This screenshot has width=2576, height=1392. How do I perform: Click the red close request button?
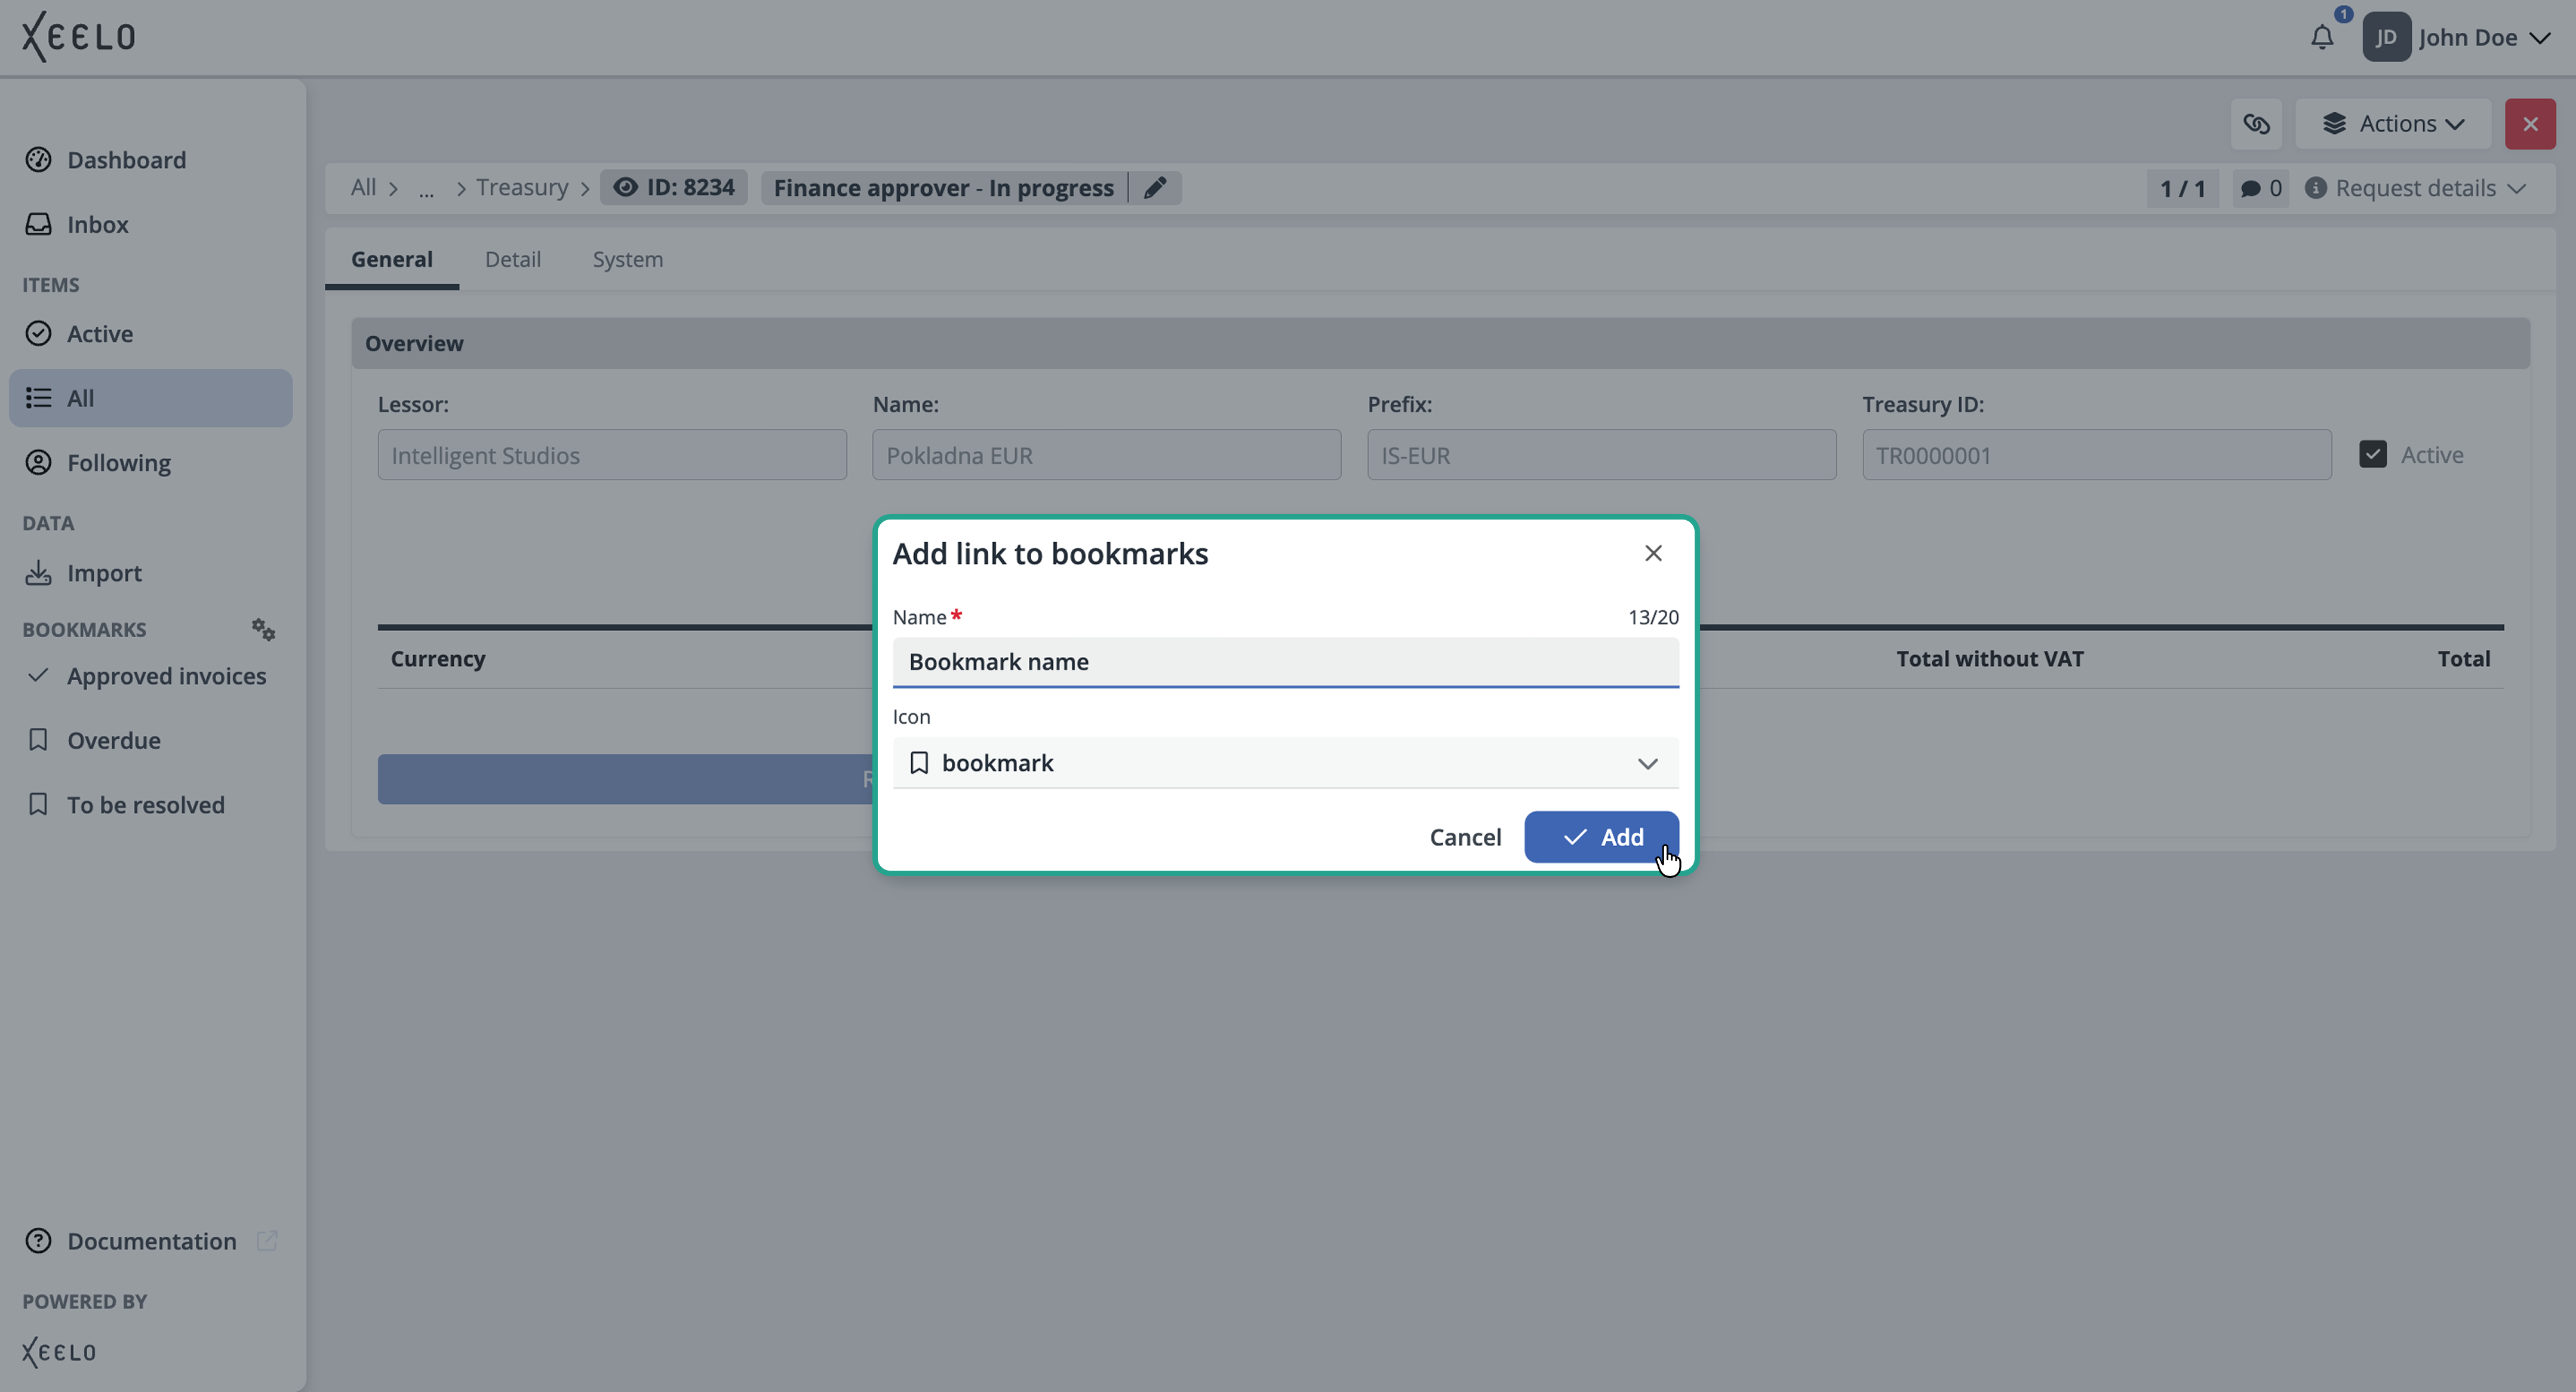(2530, 124)
